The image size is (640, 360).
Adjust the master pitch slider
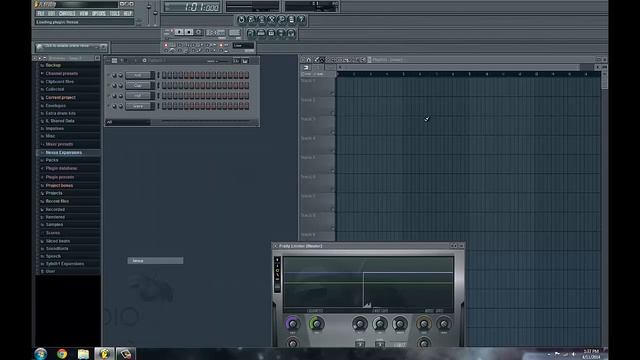(x=156, y=12)
